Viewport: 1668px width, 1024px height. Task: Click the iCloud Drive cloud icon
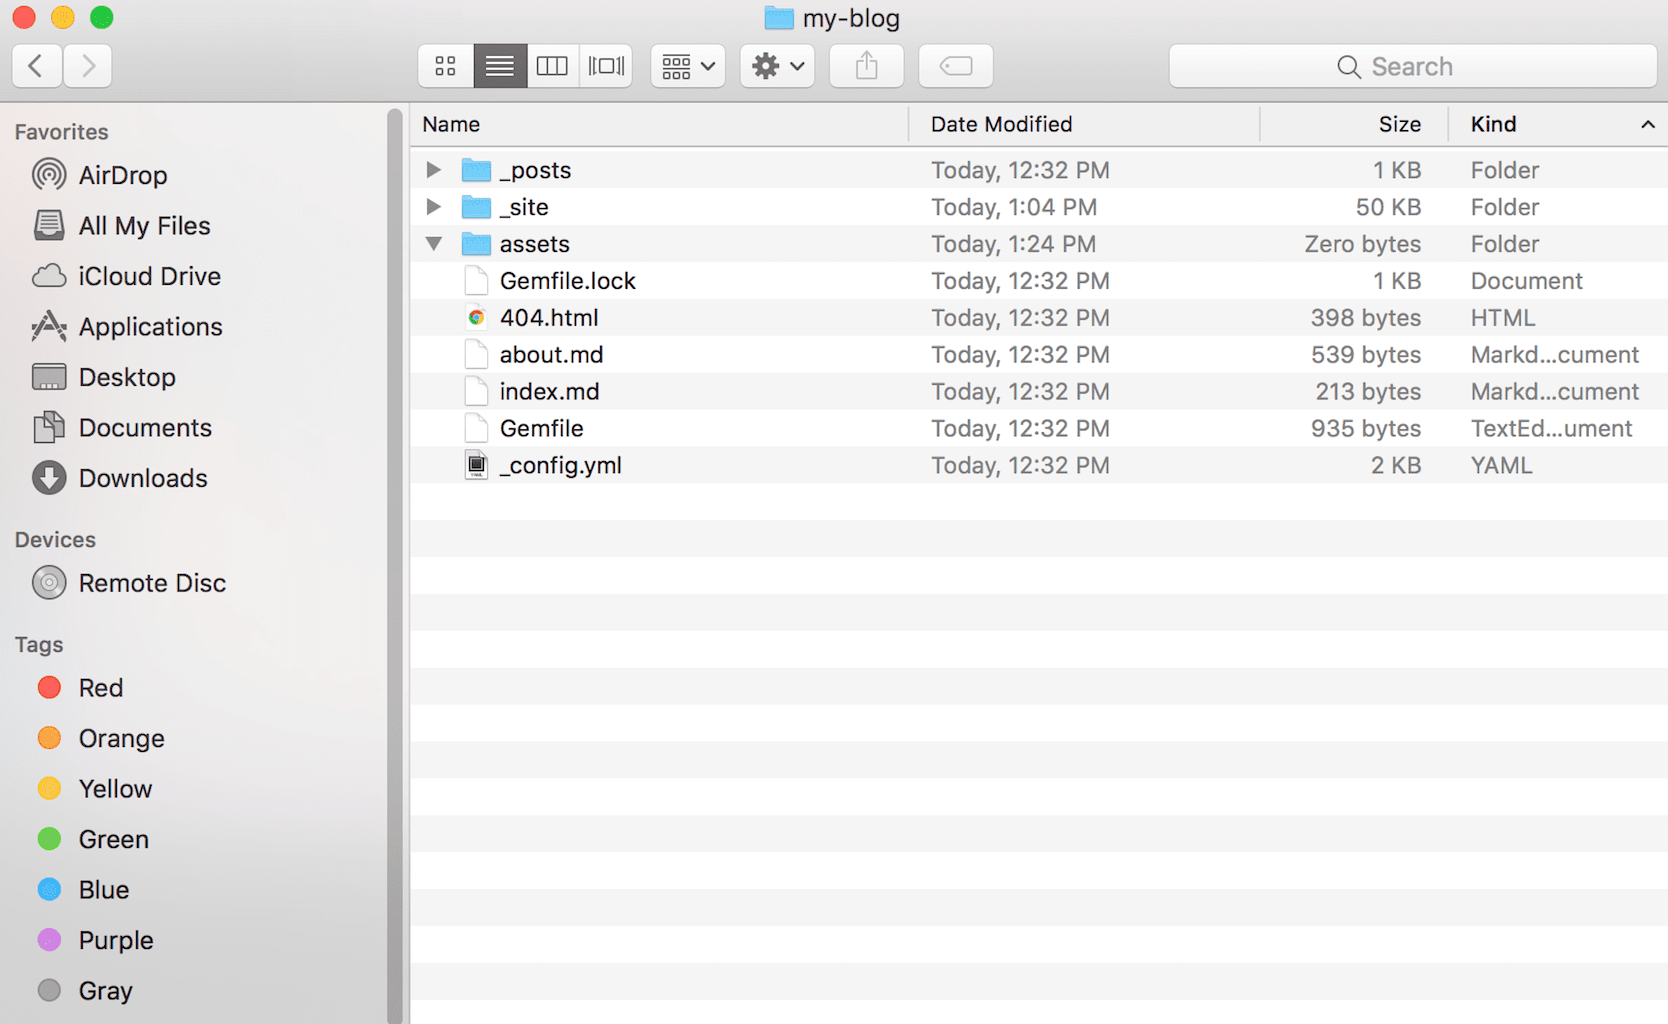tap(49, 276)
